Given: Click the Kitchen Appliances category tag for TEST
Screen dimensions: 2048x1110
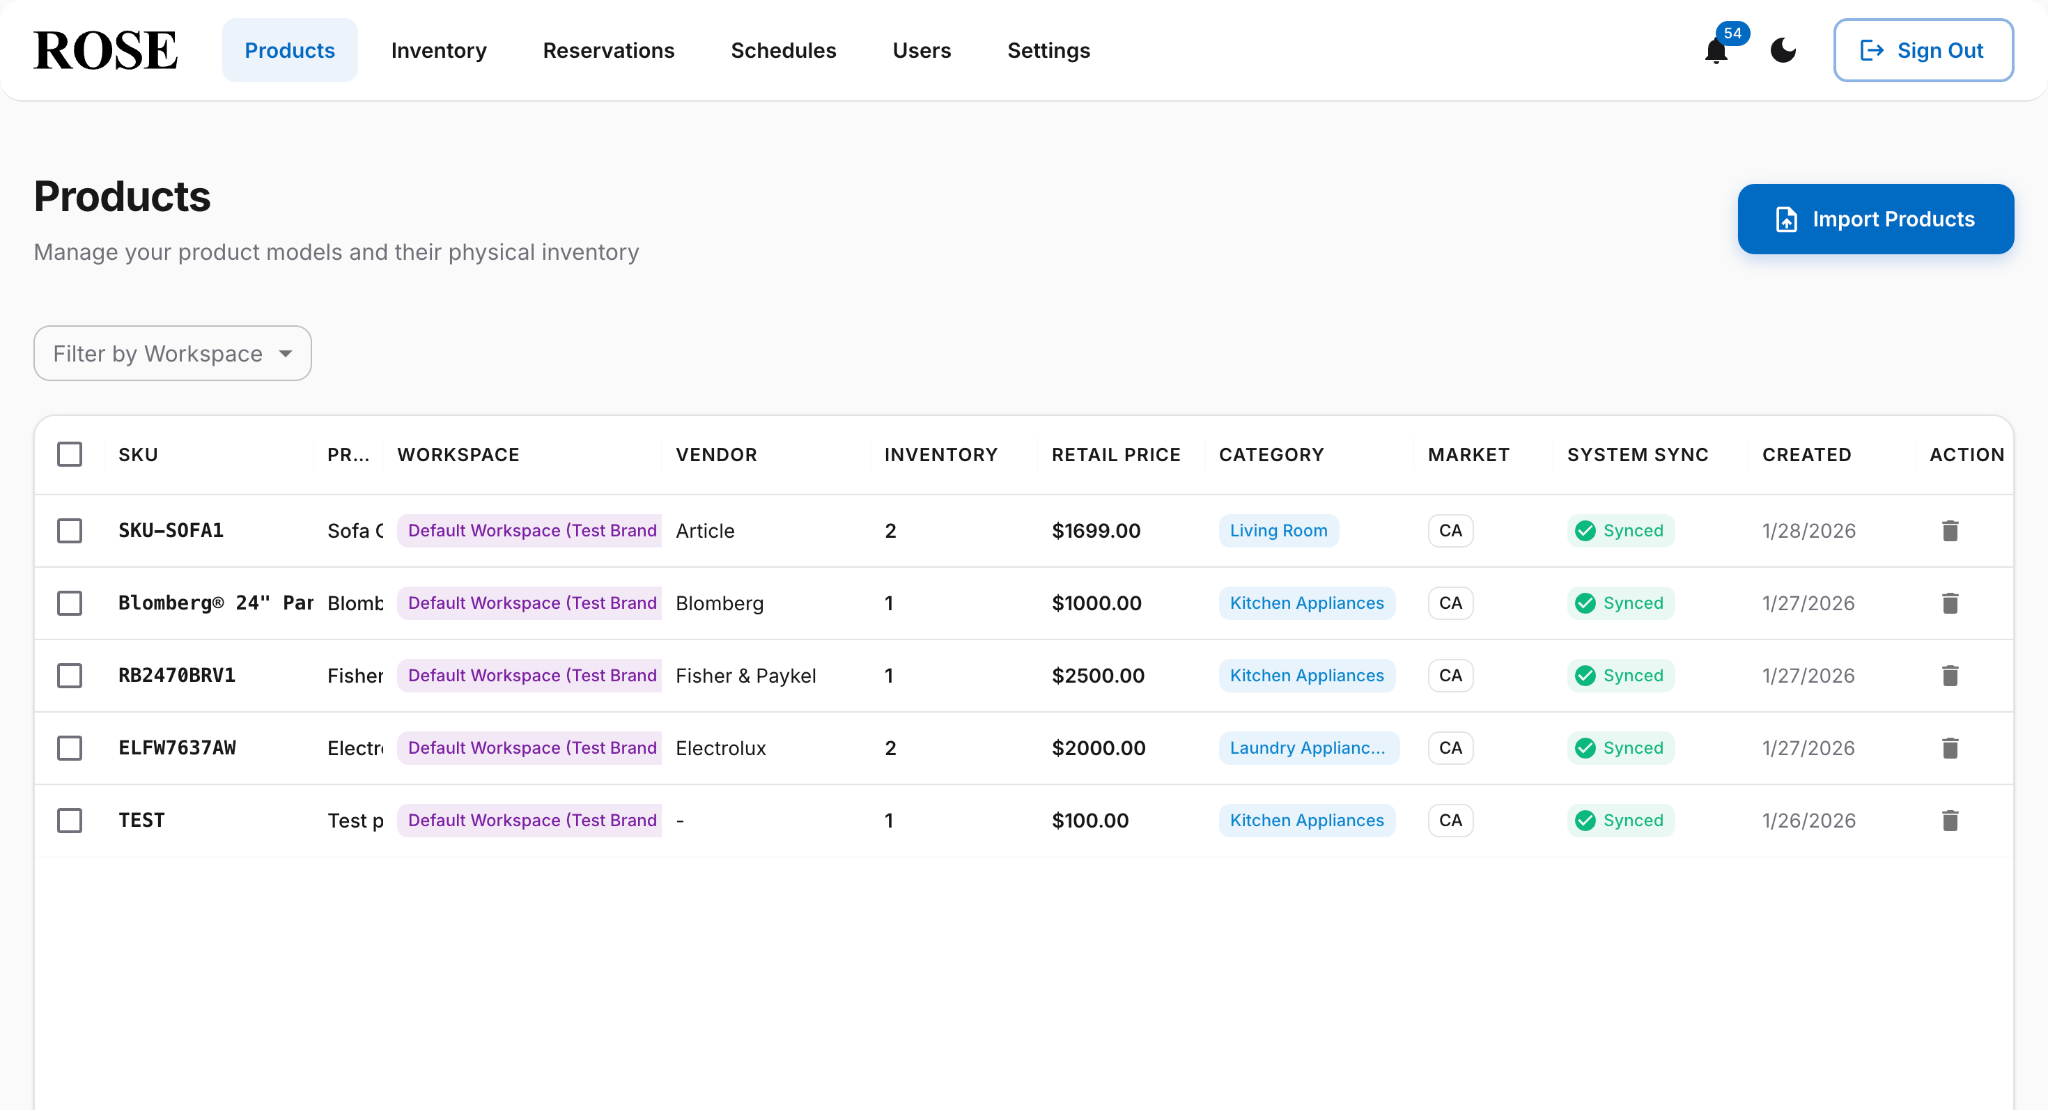Looking at the screenshot, I should (x=1306, y=820).
